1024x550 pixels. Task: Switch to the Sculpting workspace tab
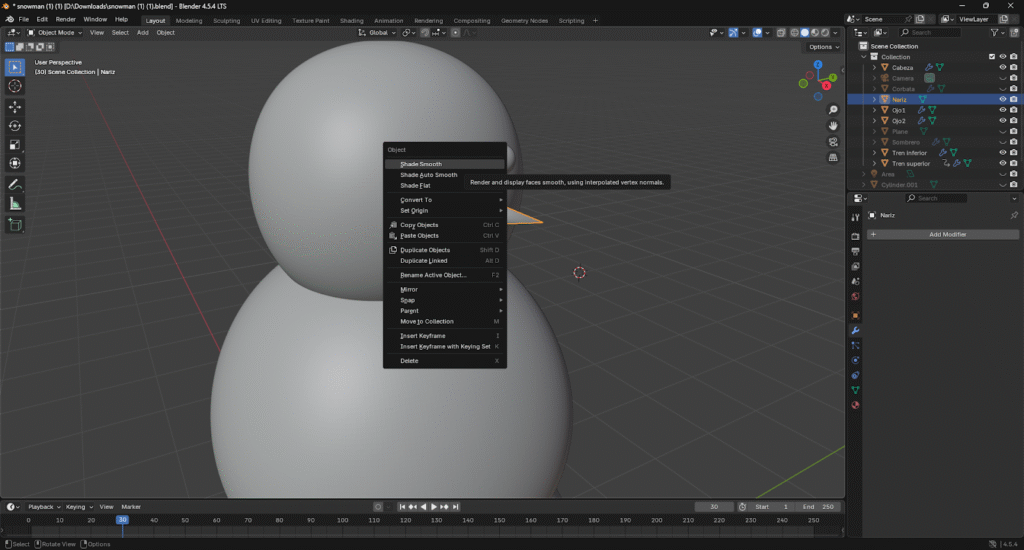(x=227, y=20)
